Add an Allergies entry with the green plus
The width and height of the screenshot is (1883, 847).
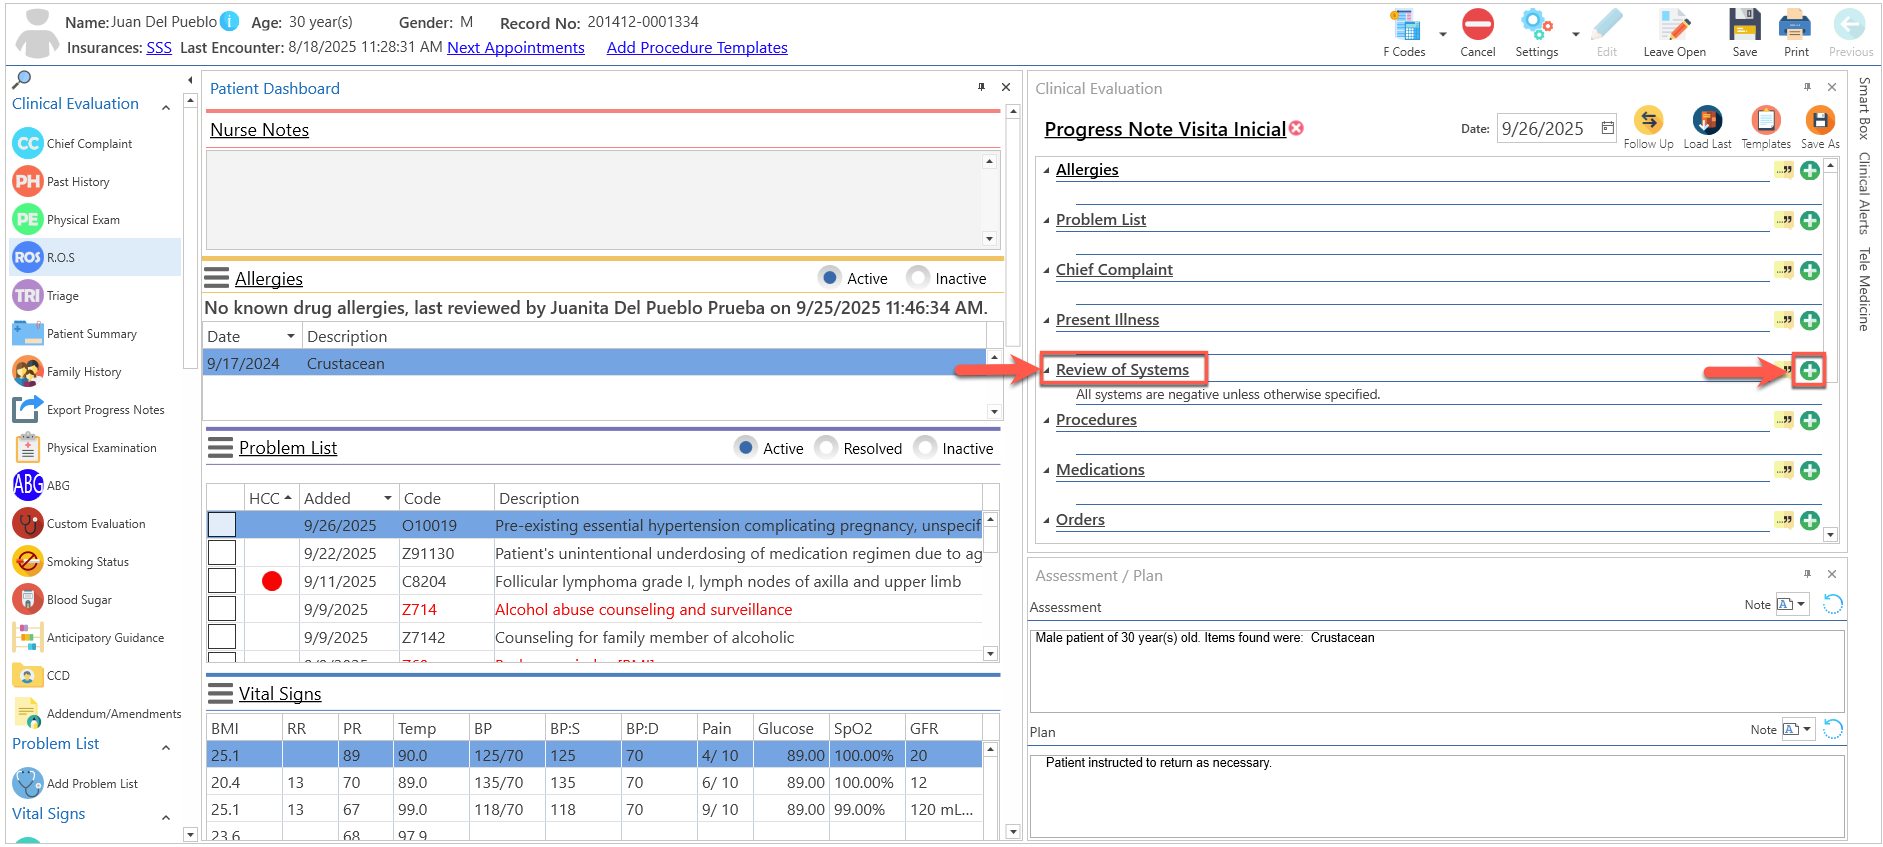click(1810, 171)
